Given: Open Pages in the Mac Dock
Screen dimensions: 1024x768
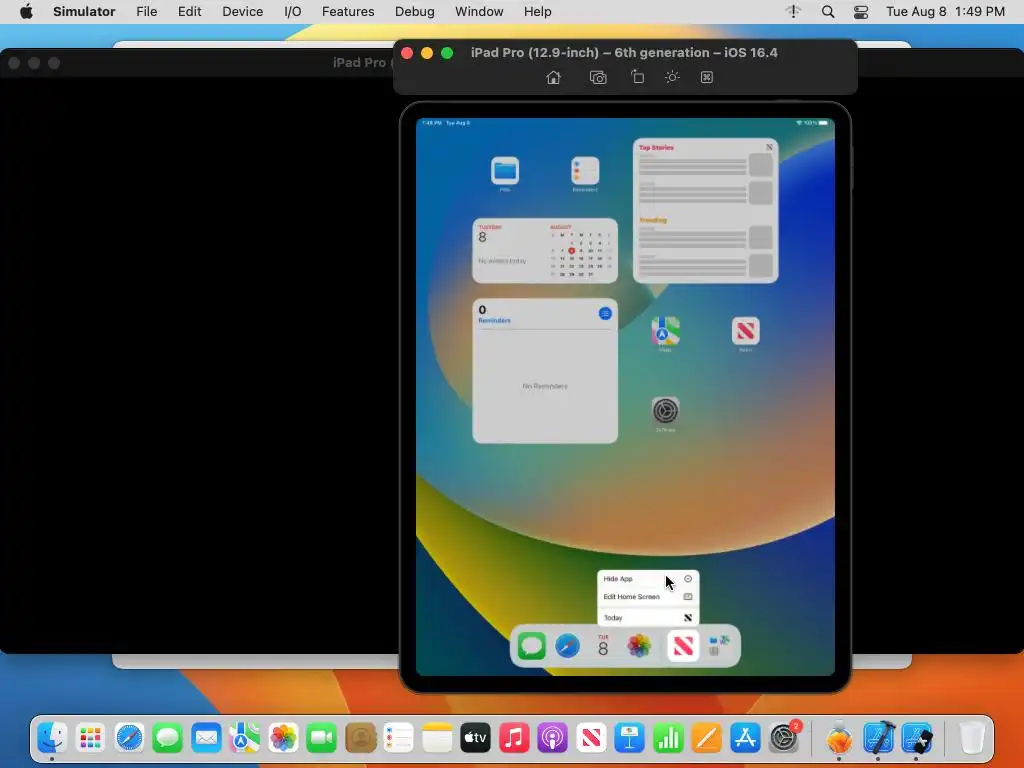Looking at the screenshot, I should 707,738.
